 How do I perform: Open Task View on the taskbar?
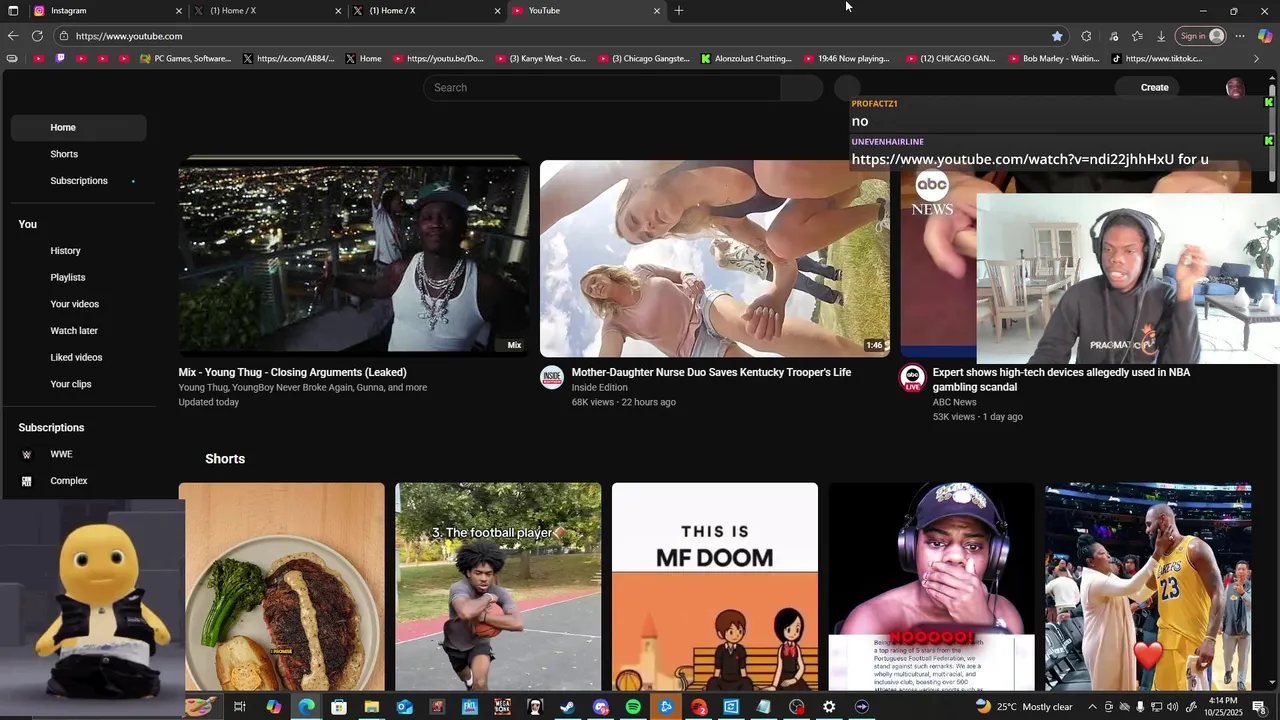coord(240,707)
